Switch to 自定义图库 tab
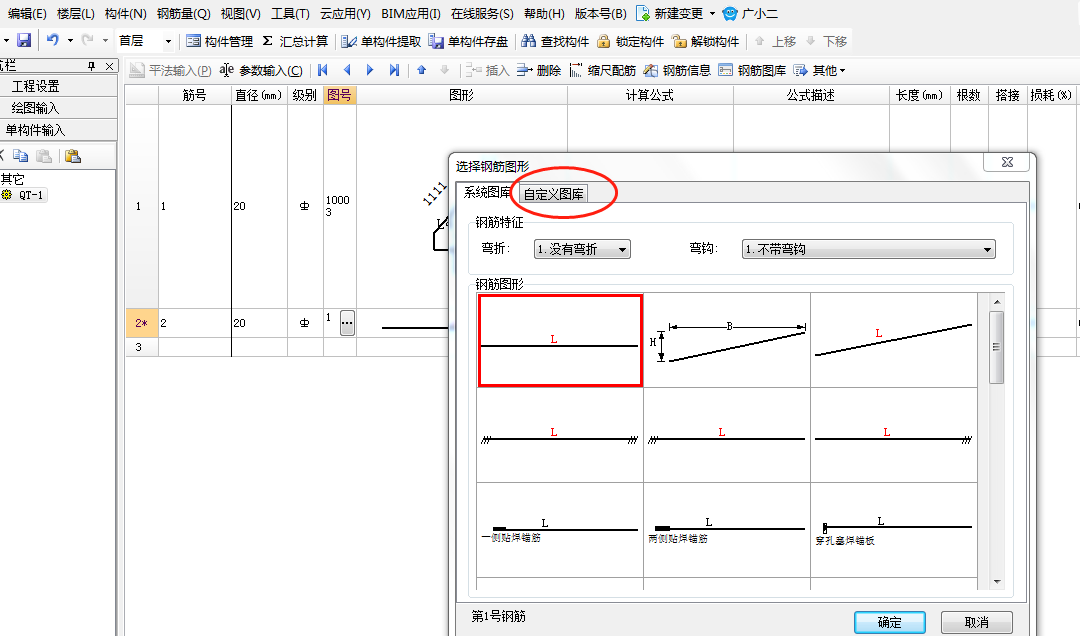This screenshot has width=1080, height=636. [554, 194]
